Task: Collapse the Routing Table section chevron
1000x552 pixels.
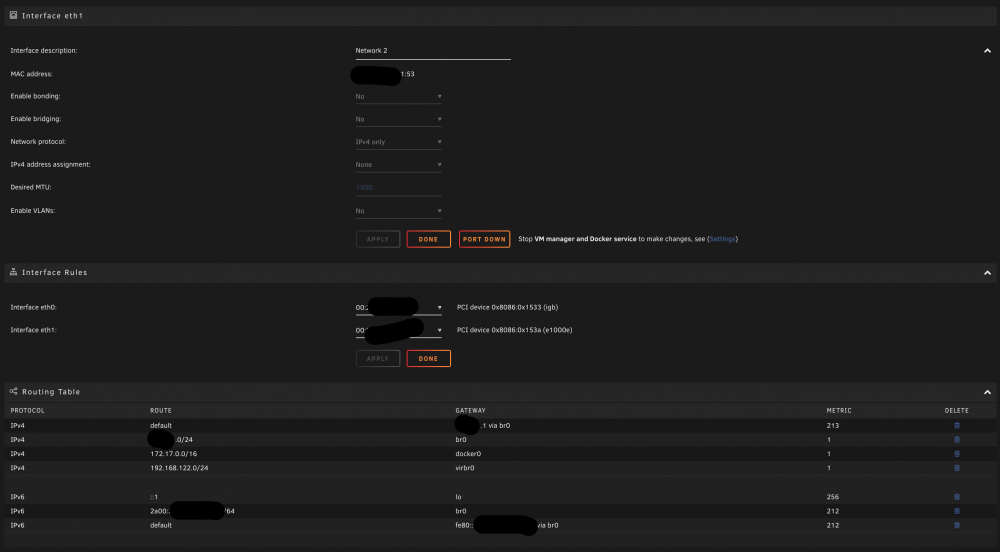Action: point(987,392)
